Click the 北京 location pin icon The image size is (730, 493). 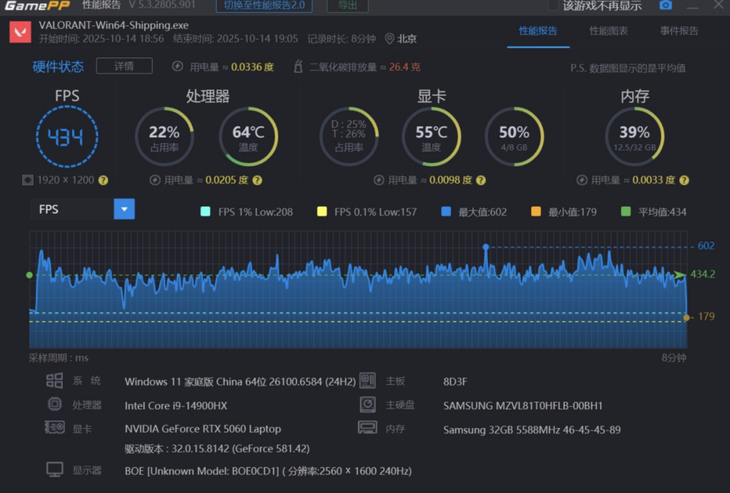[x=389, y=39]
